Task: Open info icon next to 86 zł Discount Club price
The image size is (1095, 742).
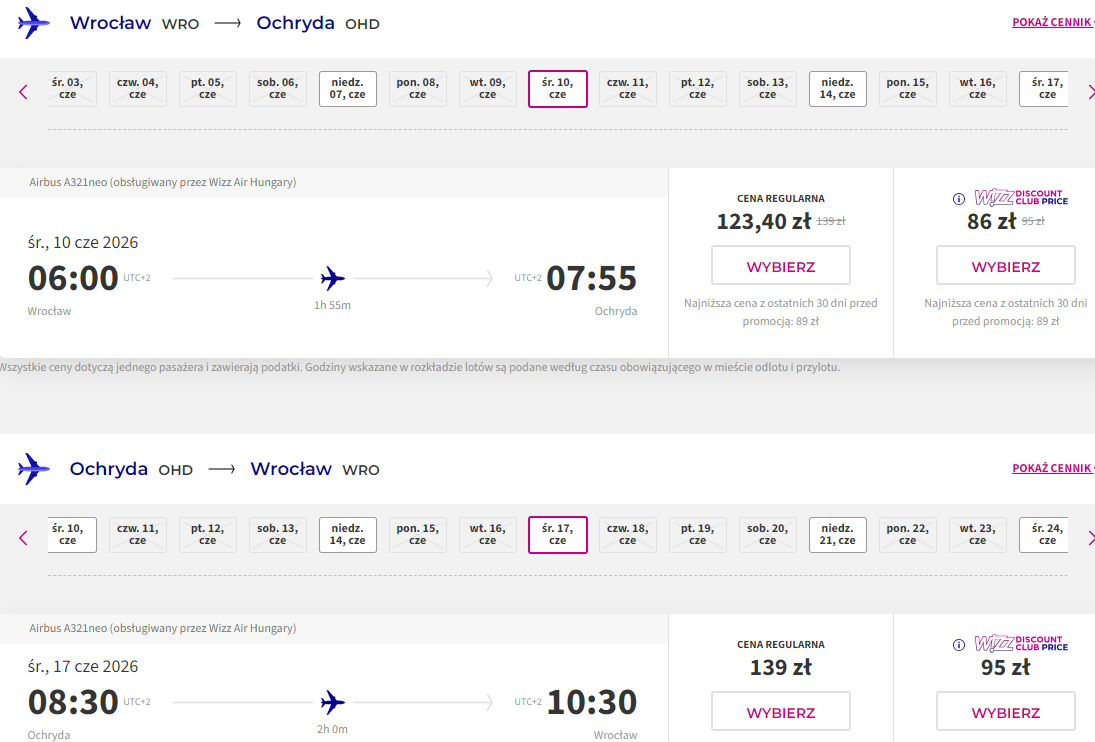Action: (x=959, y=199)
